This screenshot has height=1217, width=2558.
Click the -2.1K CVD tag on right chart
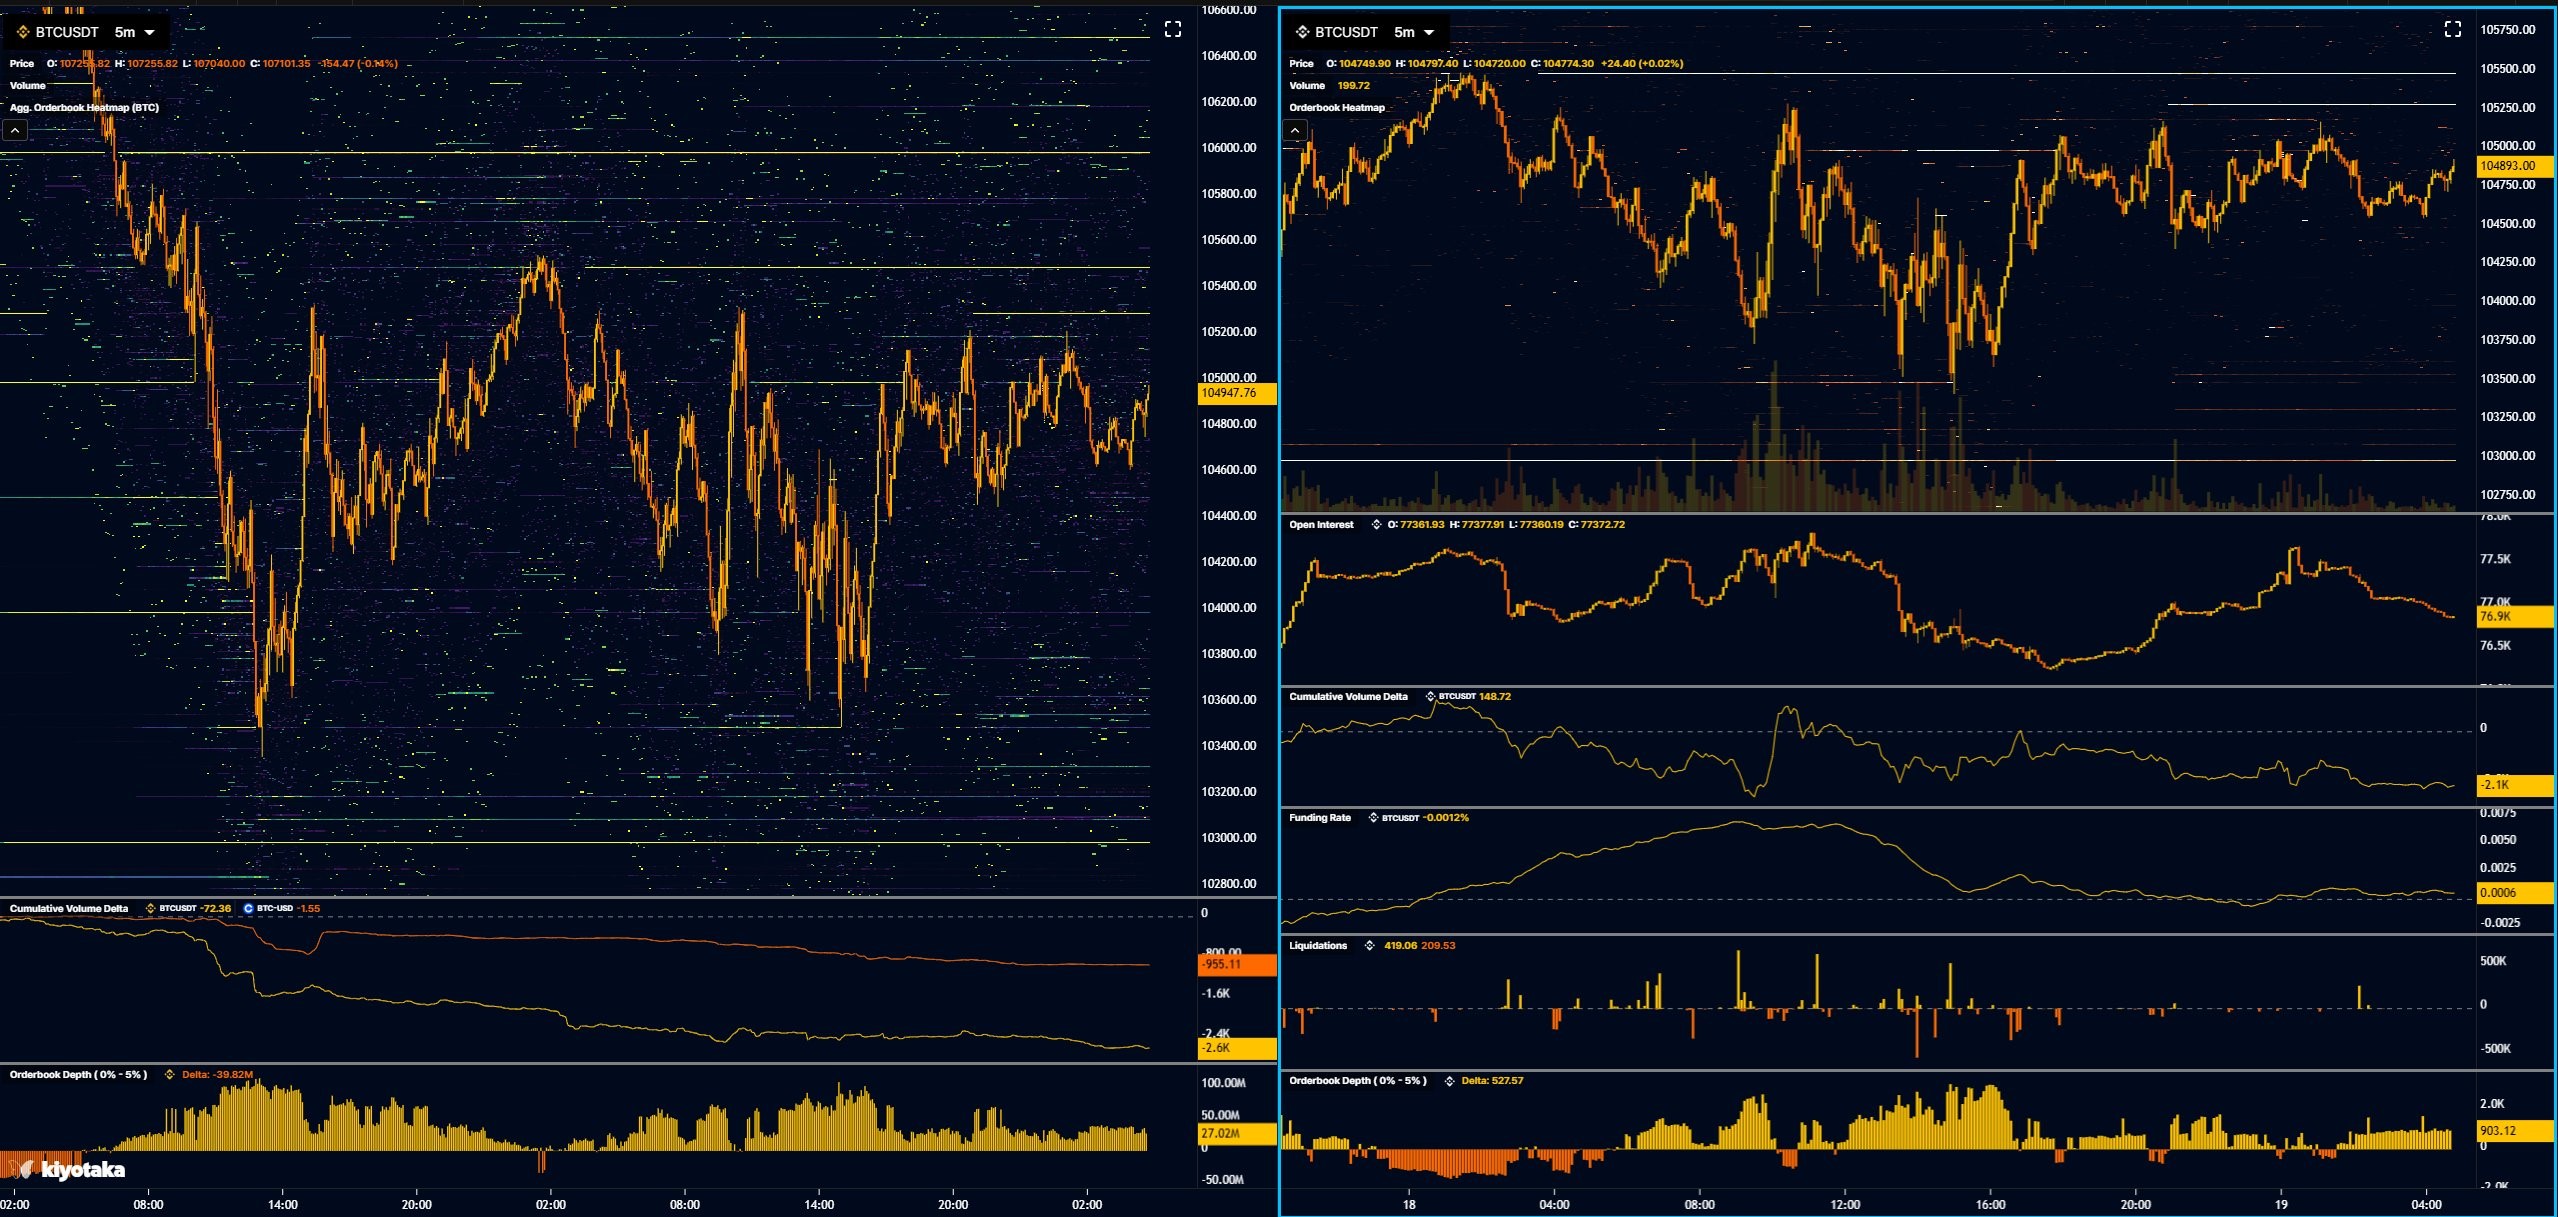[2515, 785]
